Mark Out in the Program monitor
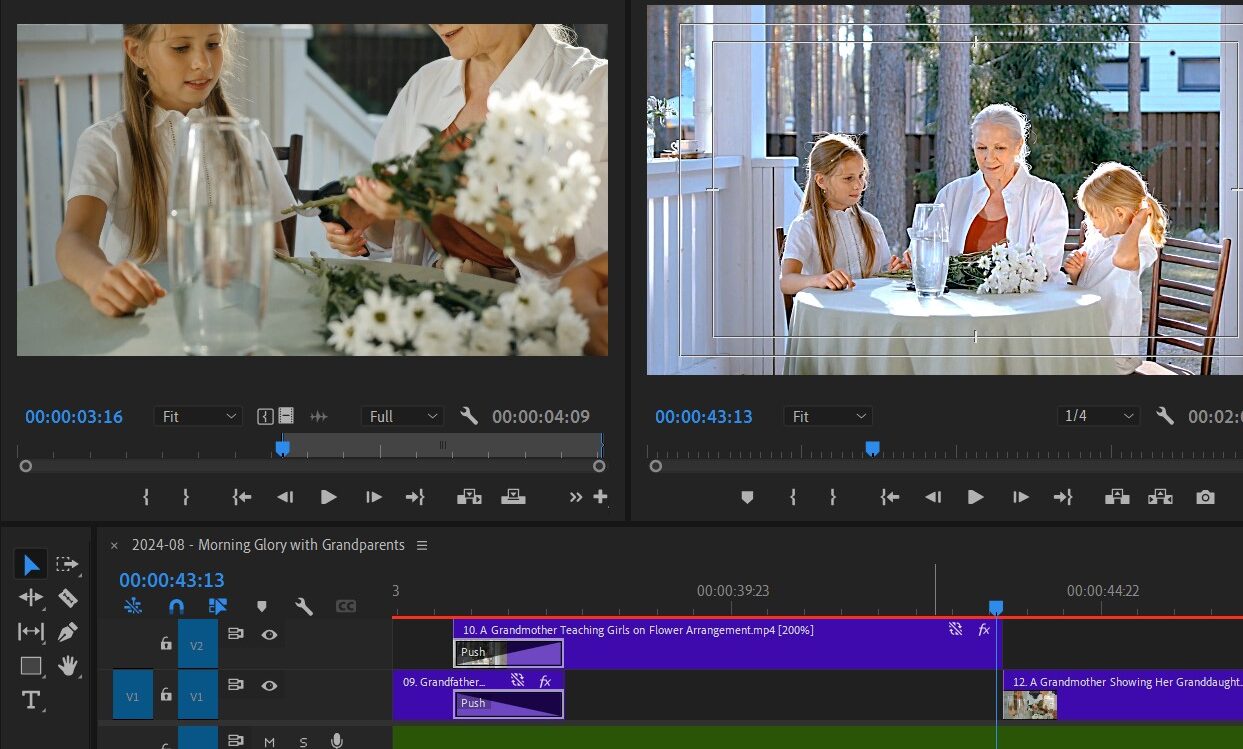Screen dimensions: 1243x749 (x=832, y=496)
